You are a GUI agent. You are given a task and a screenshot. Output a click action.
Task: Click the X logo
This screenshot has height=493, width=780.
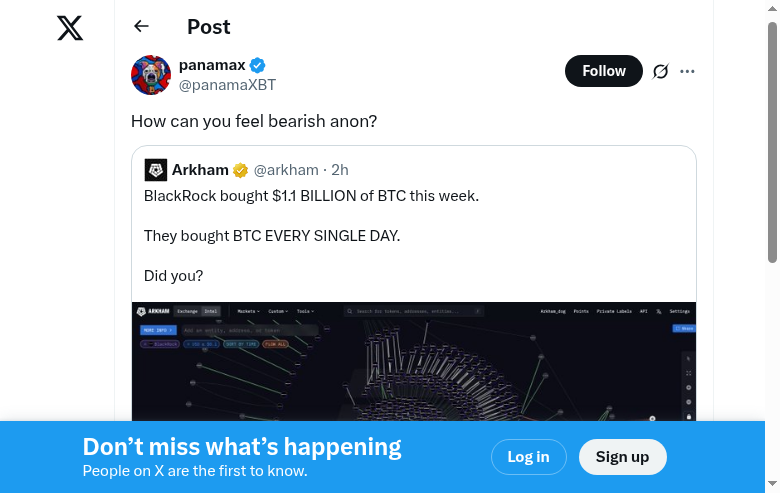coord(70,28)
